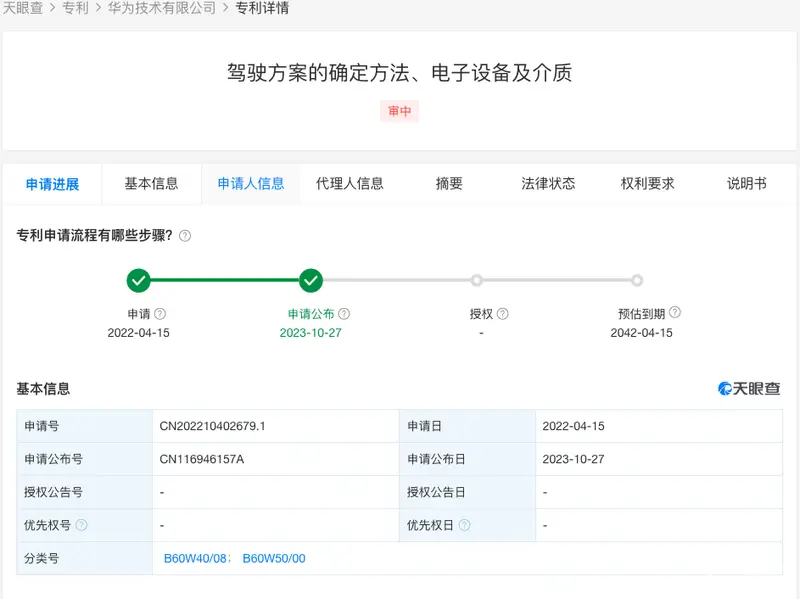This screenshot has width=800, height=599.
Task: Click the 审中 status badge
Action: tap(399, 111)
